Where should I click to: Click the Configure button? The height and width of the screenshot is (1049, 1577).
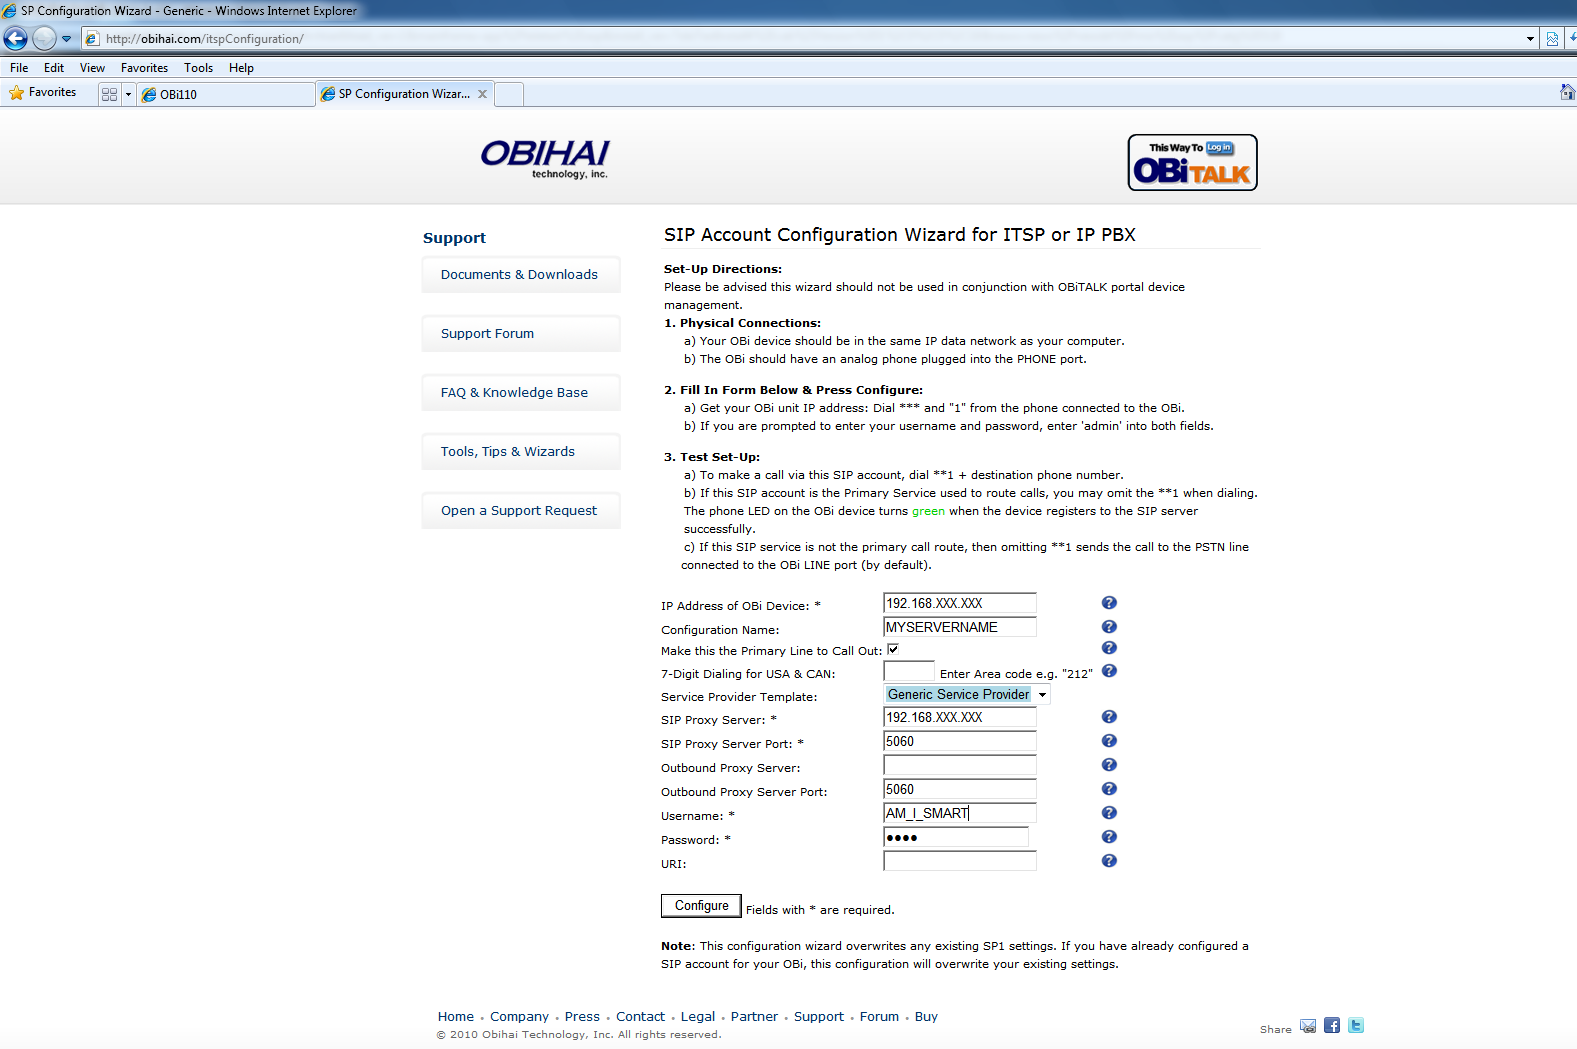(701, 906)
